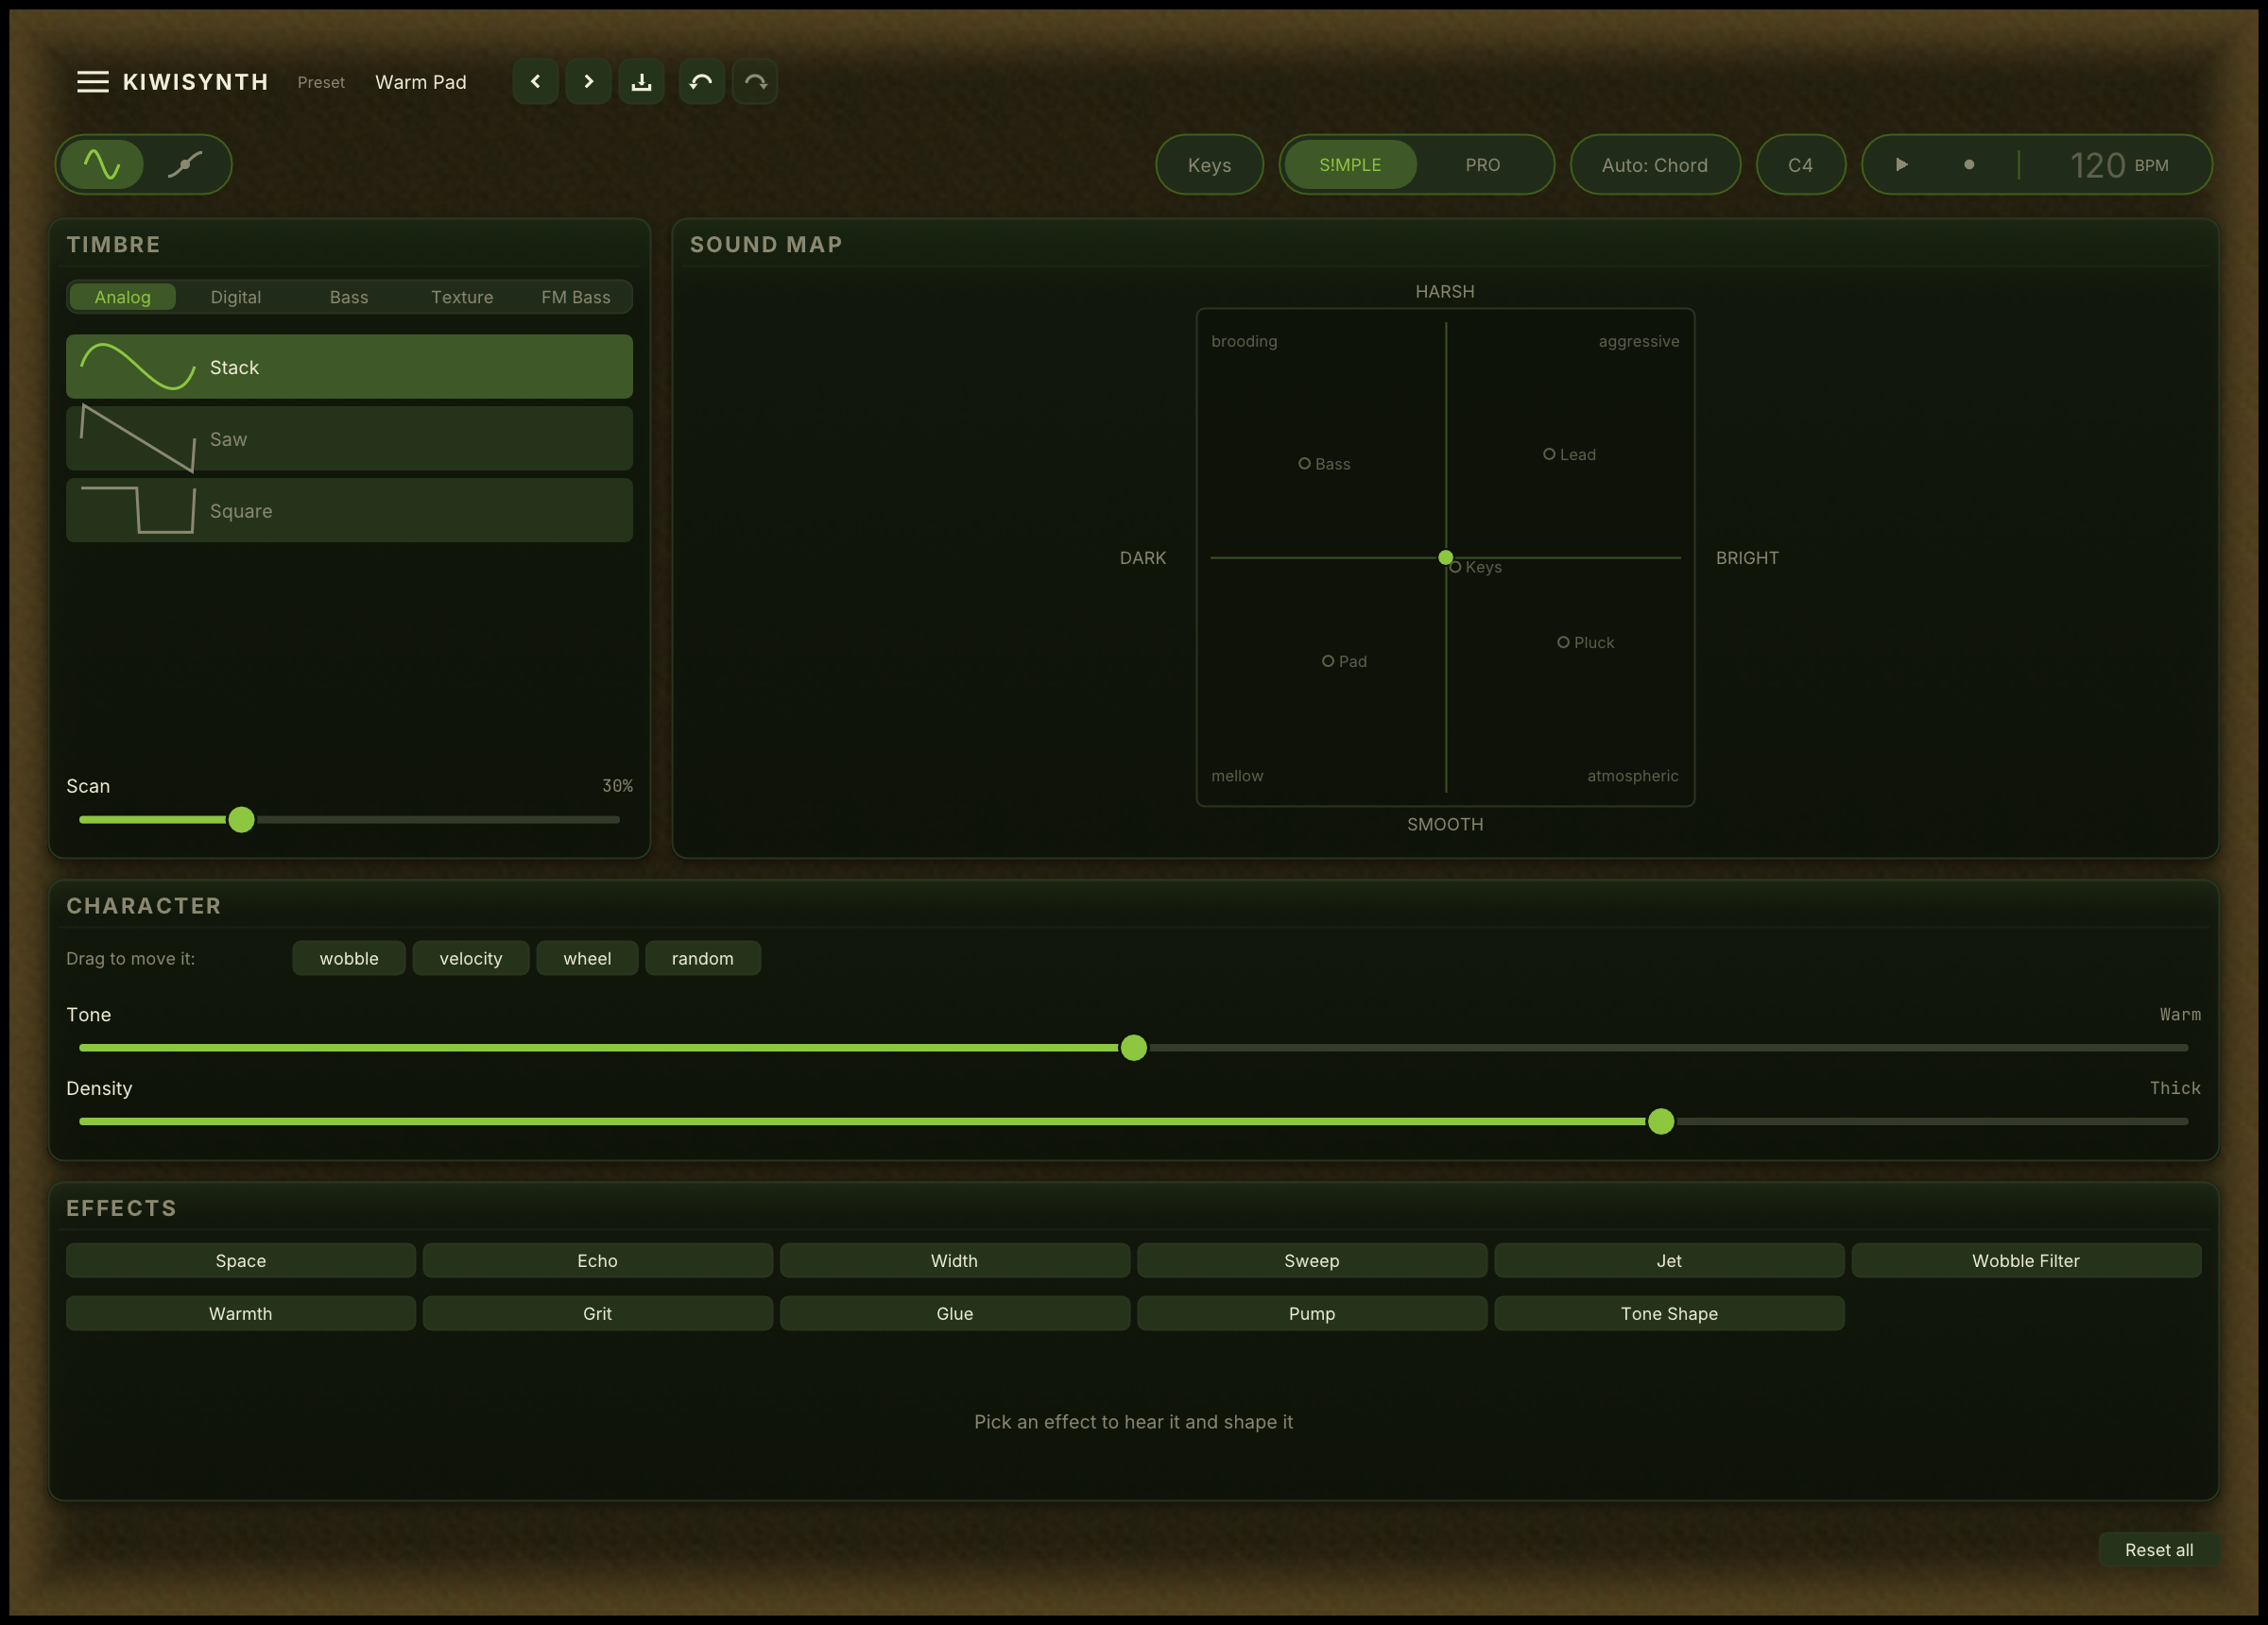Viewport: 2268px width, 1625px height.
Task: Click the redo arrow icon
Action: tap(755, 82)
